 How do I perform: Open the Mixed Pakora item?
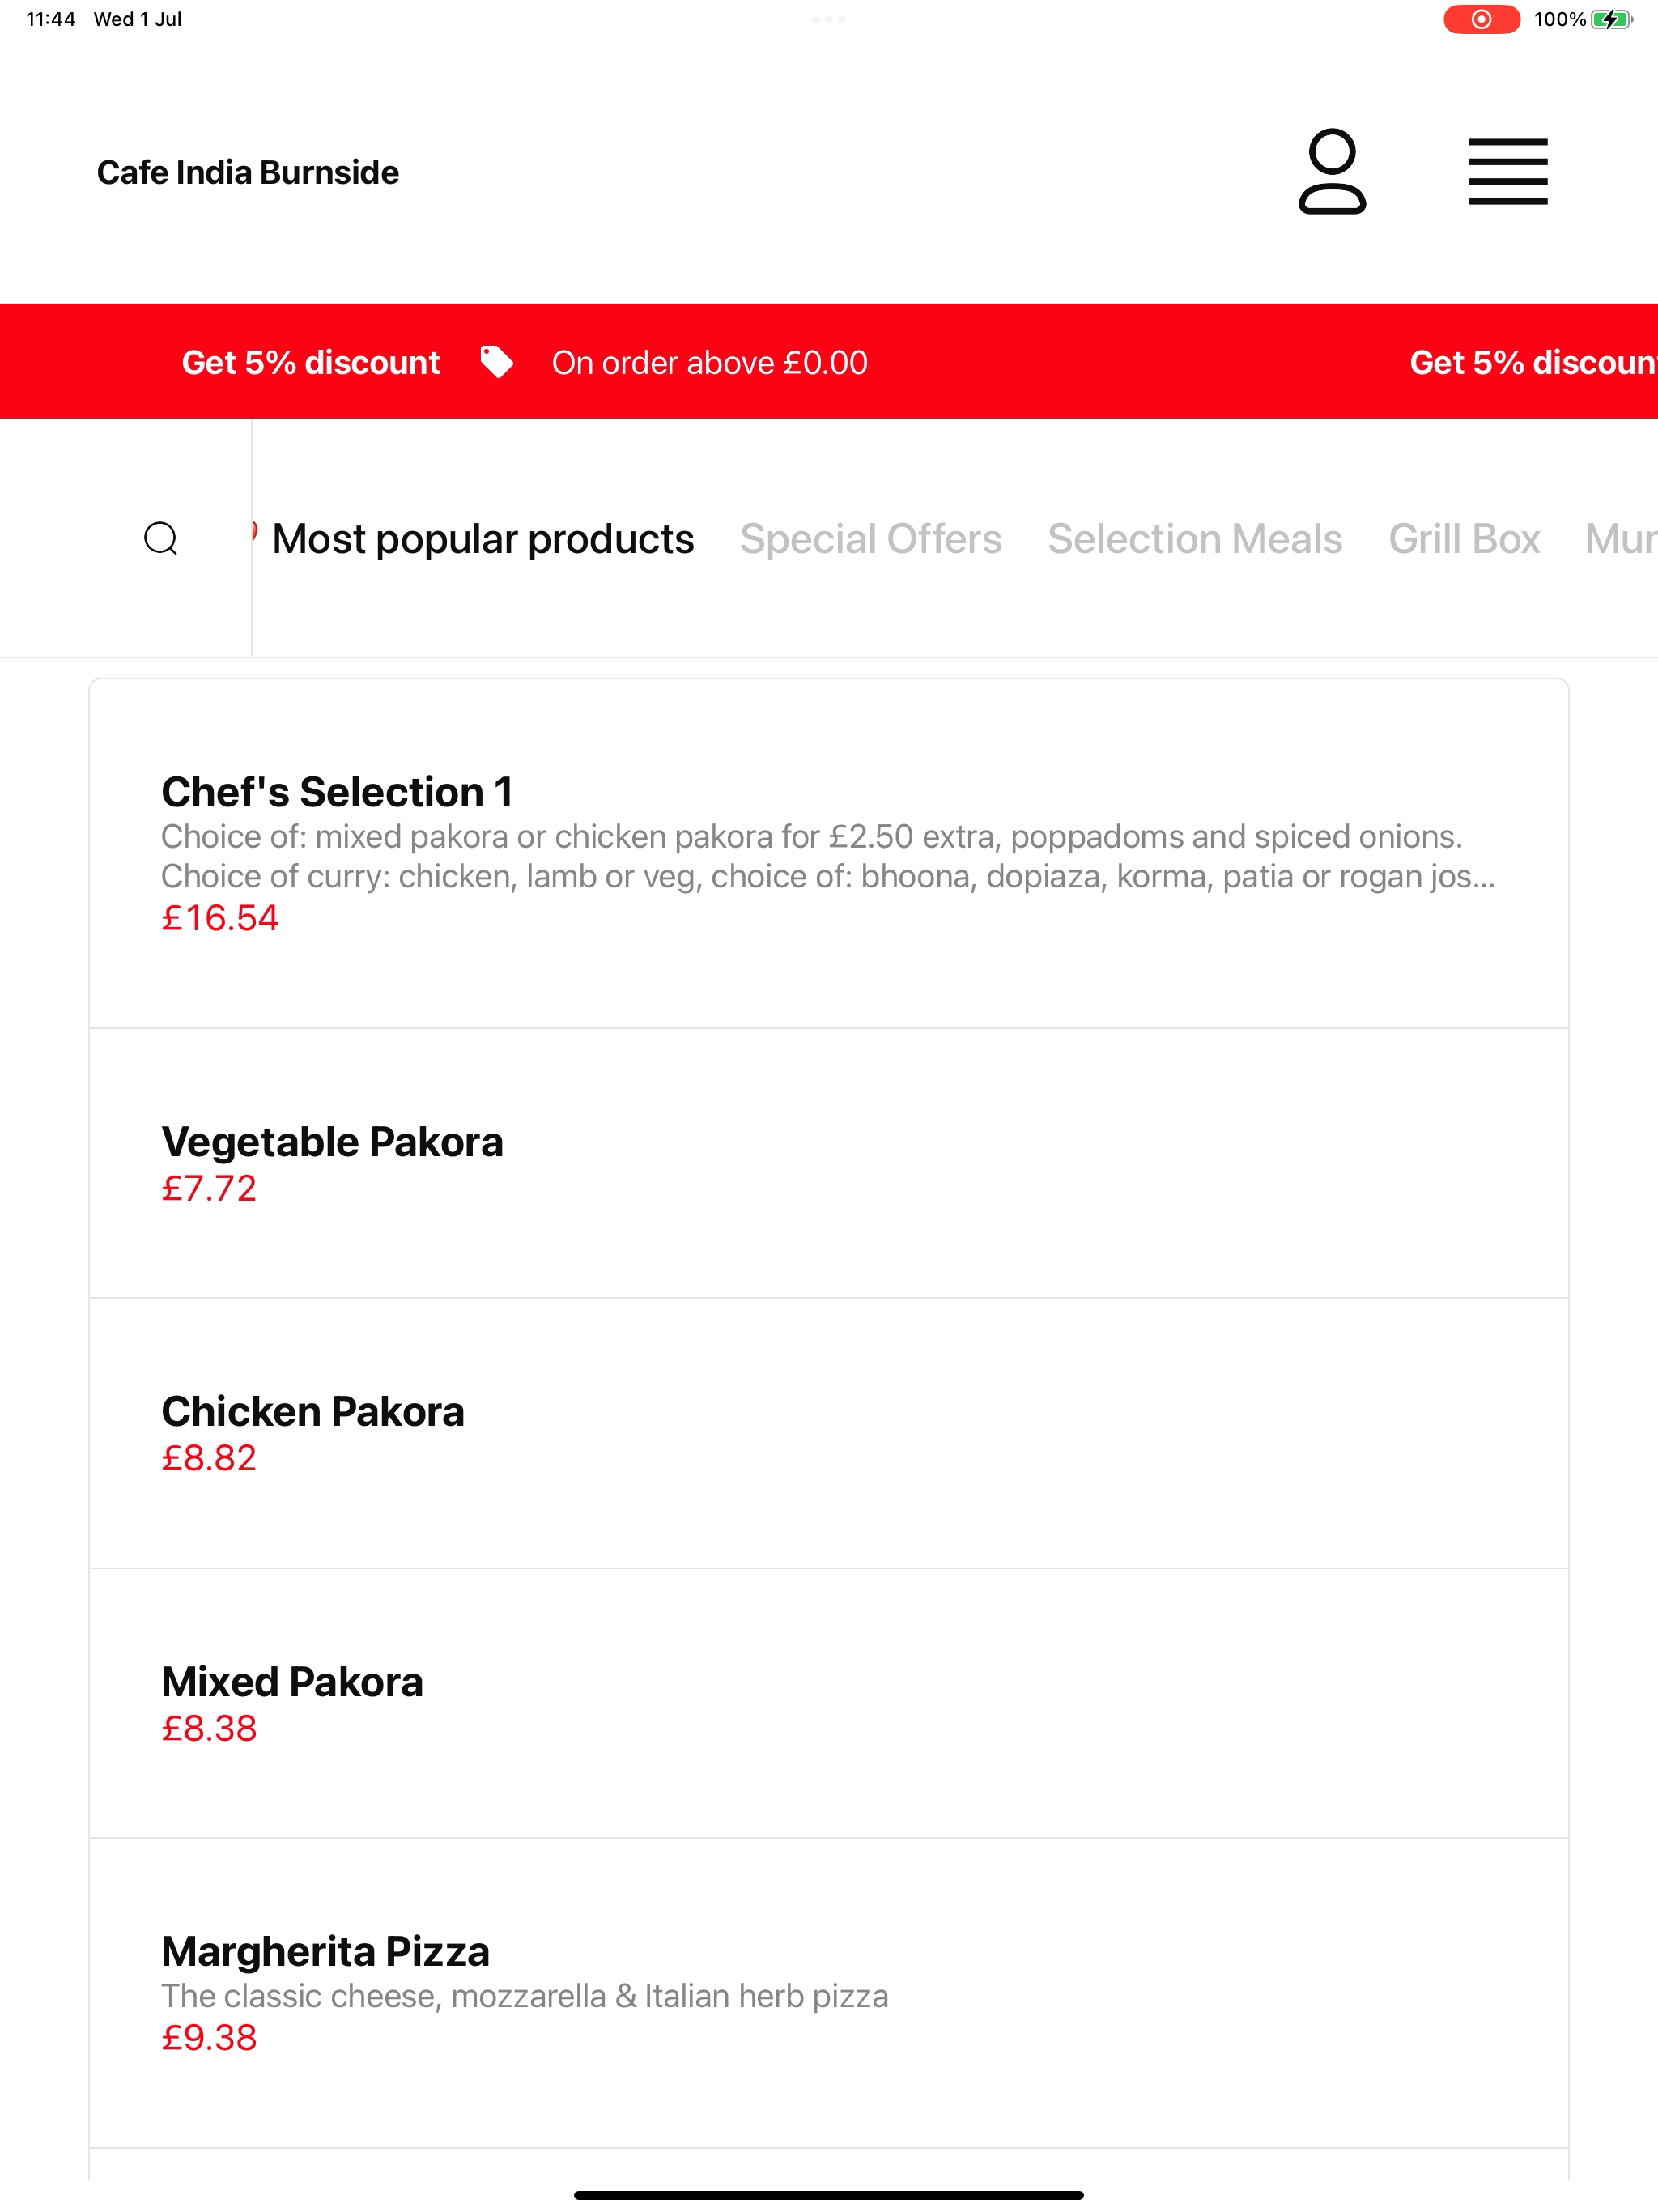coord(829,1703)
